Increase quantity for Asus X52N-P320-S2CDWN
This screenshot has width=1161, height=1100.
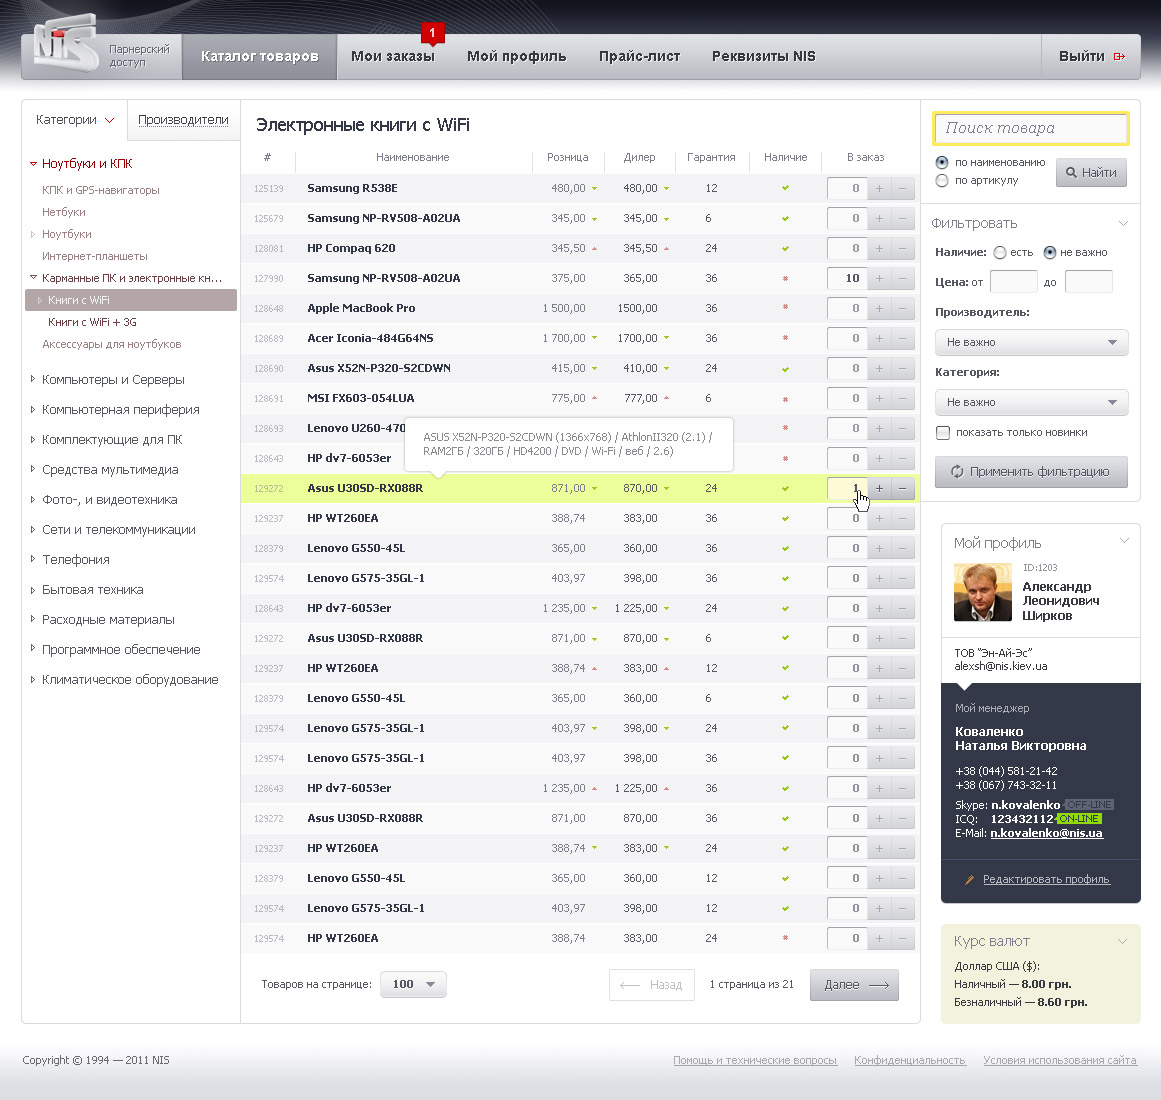[x=879, y=368]
